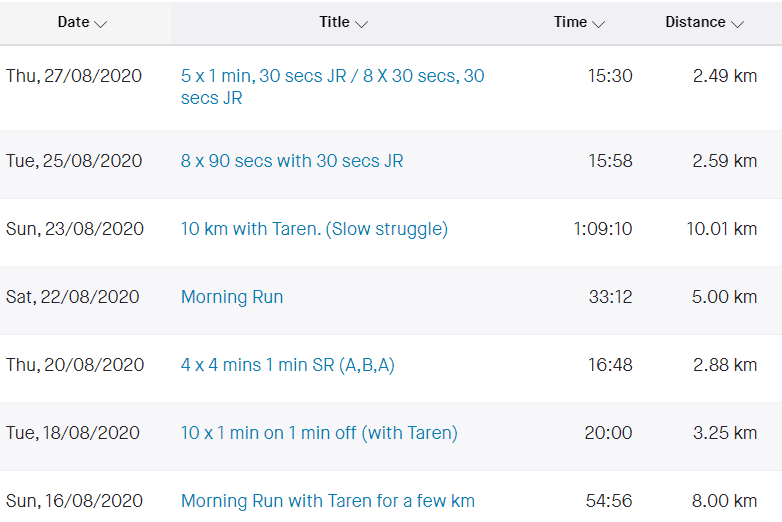This screenshot has width=782, height=522.
Task: Open the Morning Run activity from 22/08/2020
Action: point(232,297)
